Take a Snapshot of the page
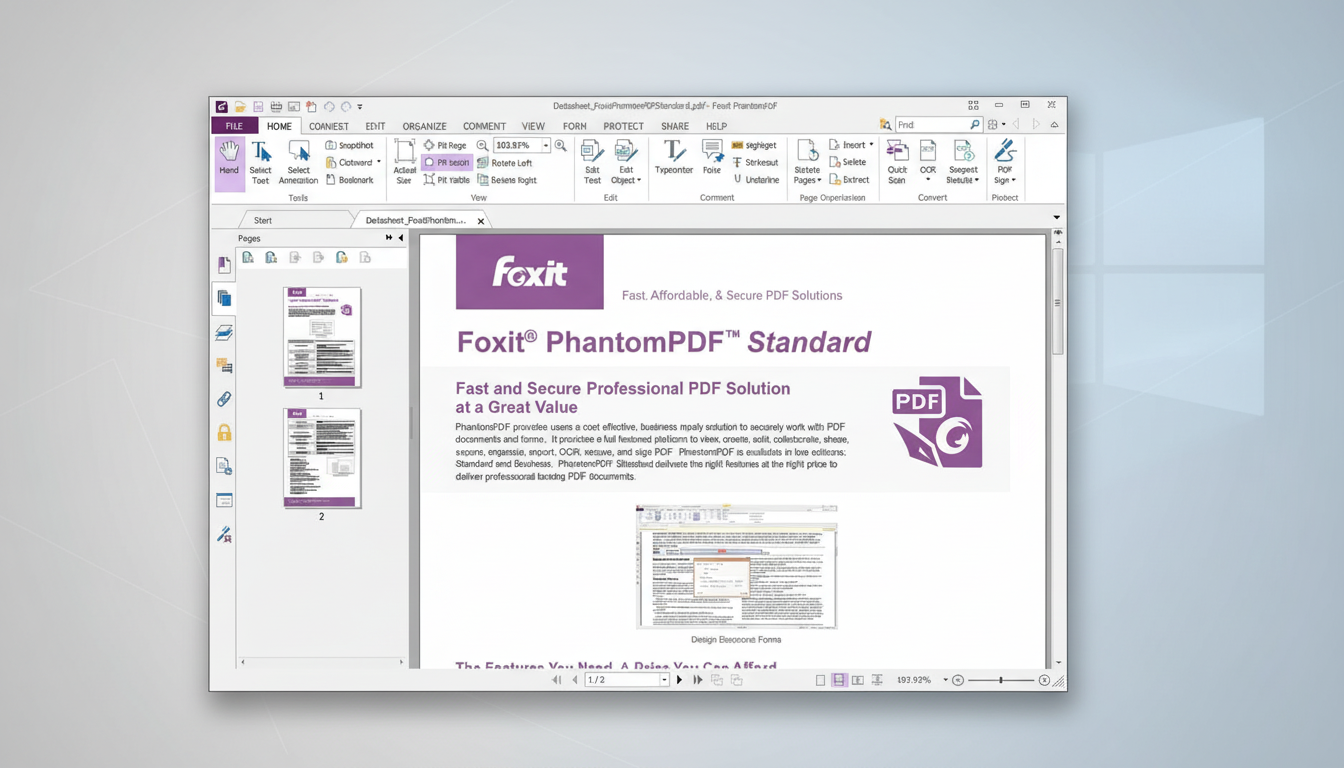This screenshot has width=1344, height=768. 351,145
